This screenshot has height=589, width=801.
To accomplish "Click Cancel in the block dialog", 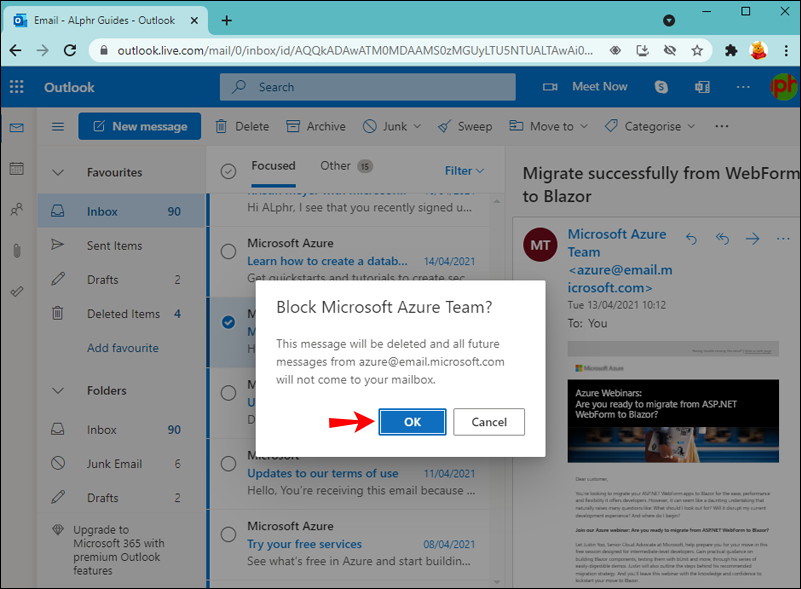I will click(x=489, y=422).
